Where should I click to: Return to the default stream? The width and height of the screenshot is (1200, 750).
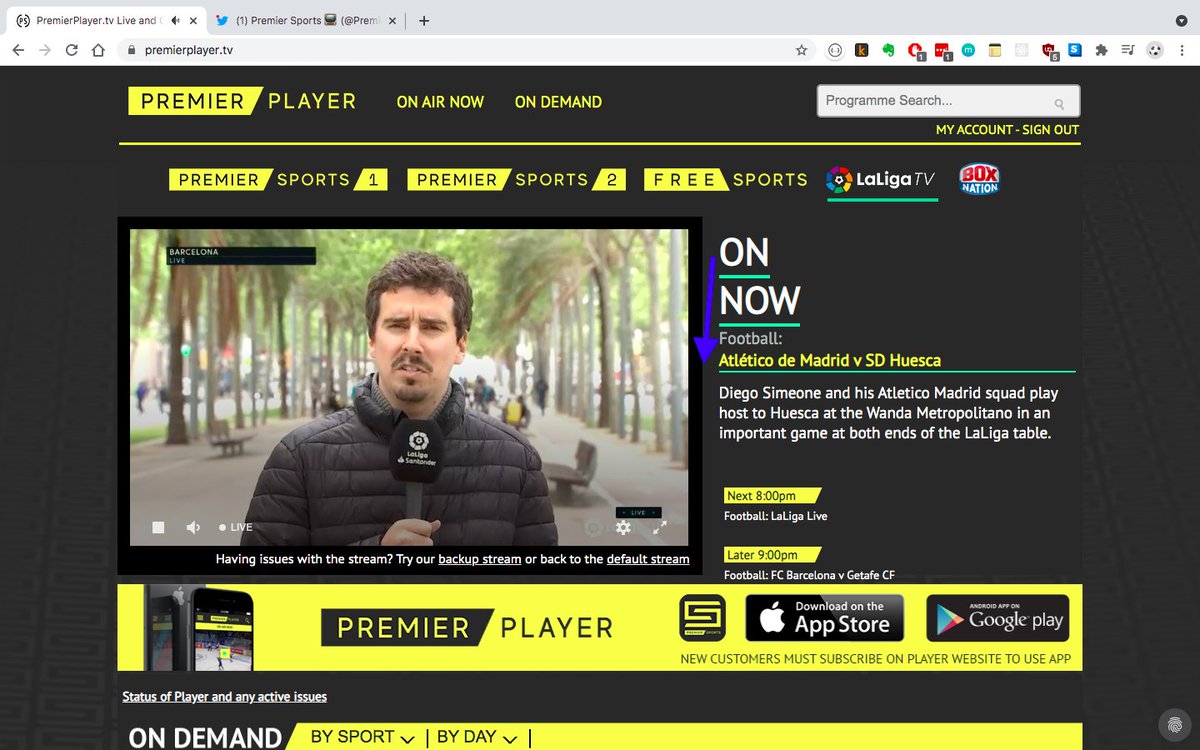(648, 559)
